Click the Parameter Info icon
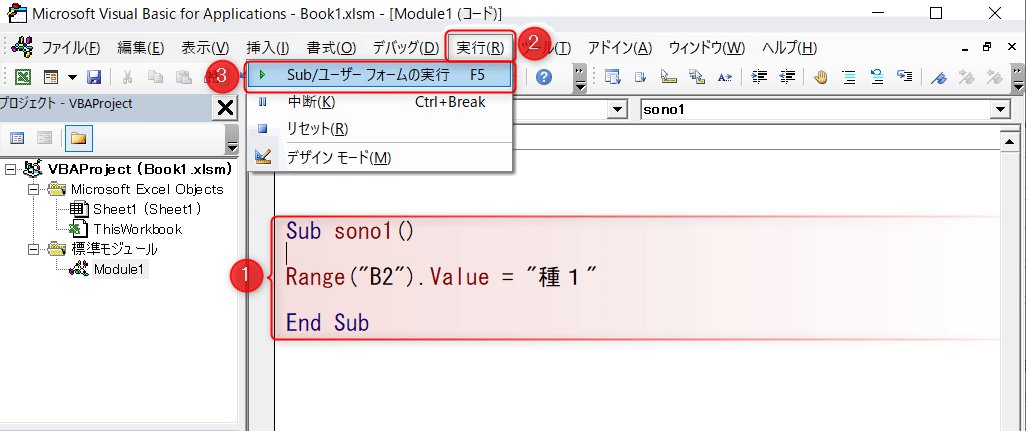This screenshot has width=1026, height=431. (x=697, y=77)
